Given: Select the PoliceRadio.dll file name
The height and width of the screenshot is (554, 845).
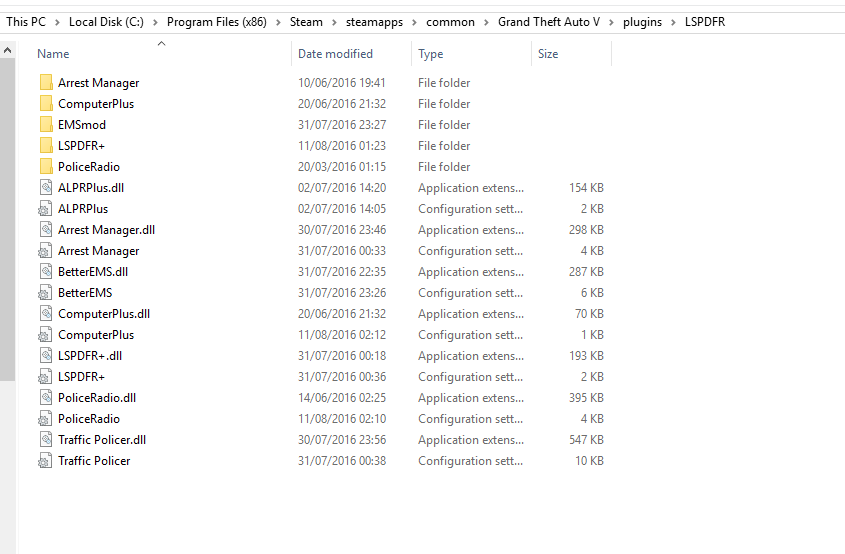Looking at the screenshot, I should [97, 398].
